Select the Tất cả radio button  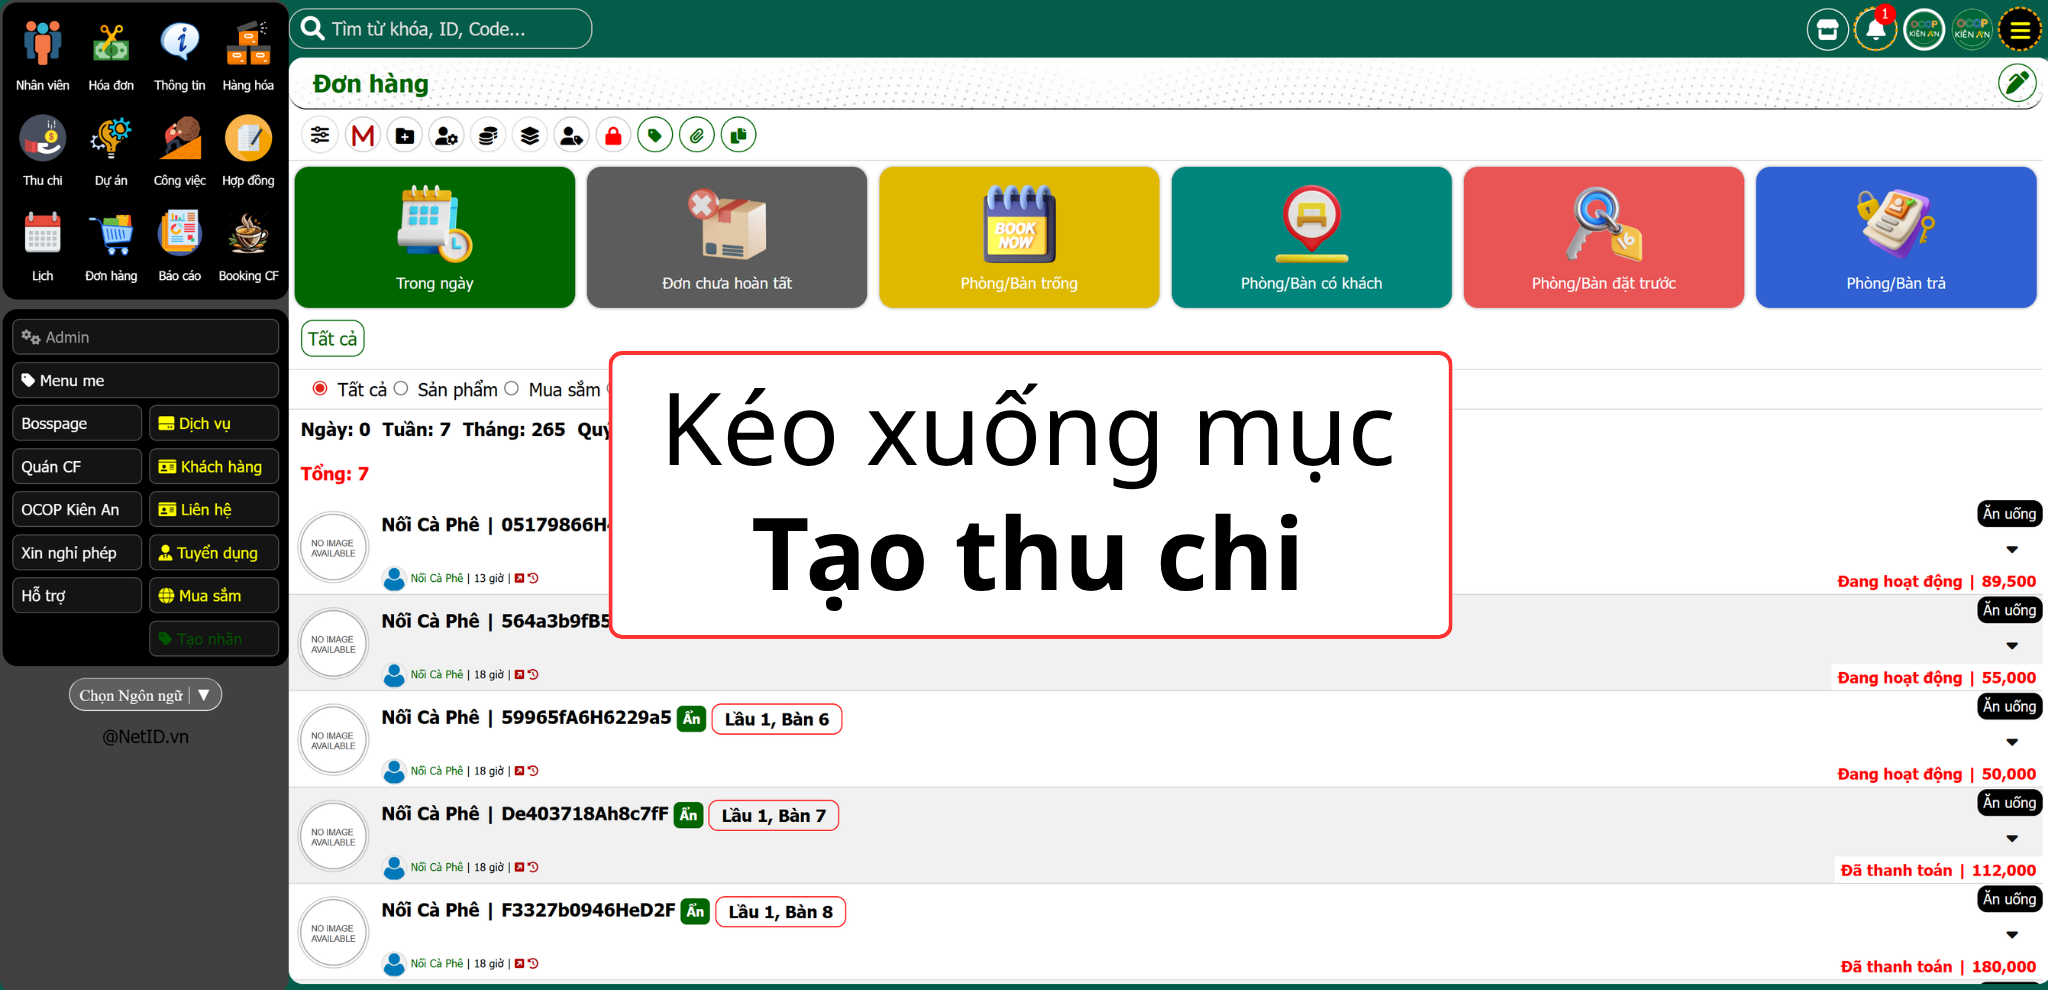click(x=320, y=389)
